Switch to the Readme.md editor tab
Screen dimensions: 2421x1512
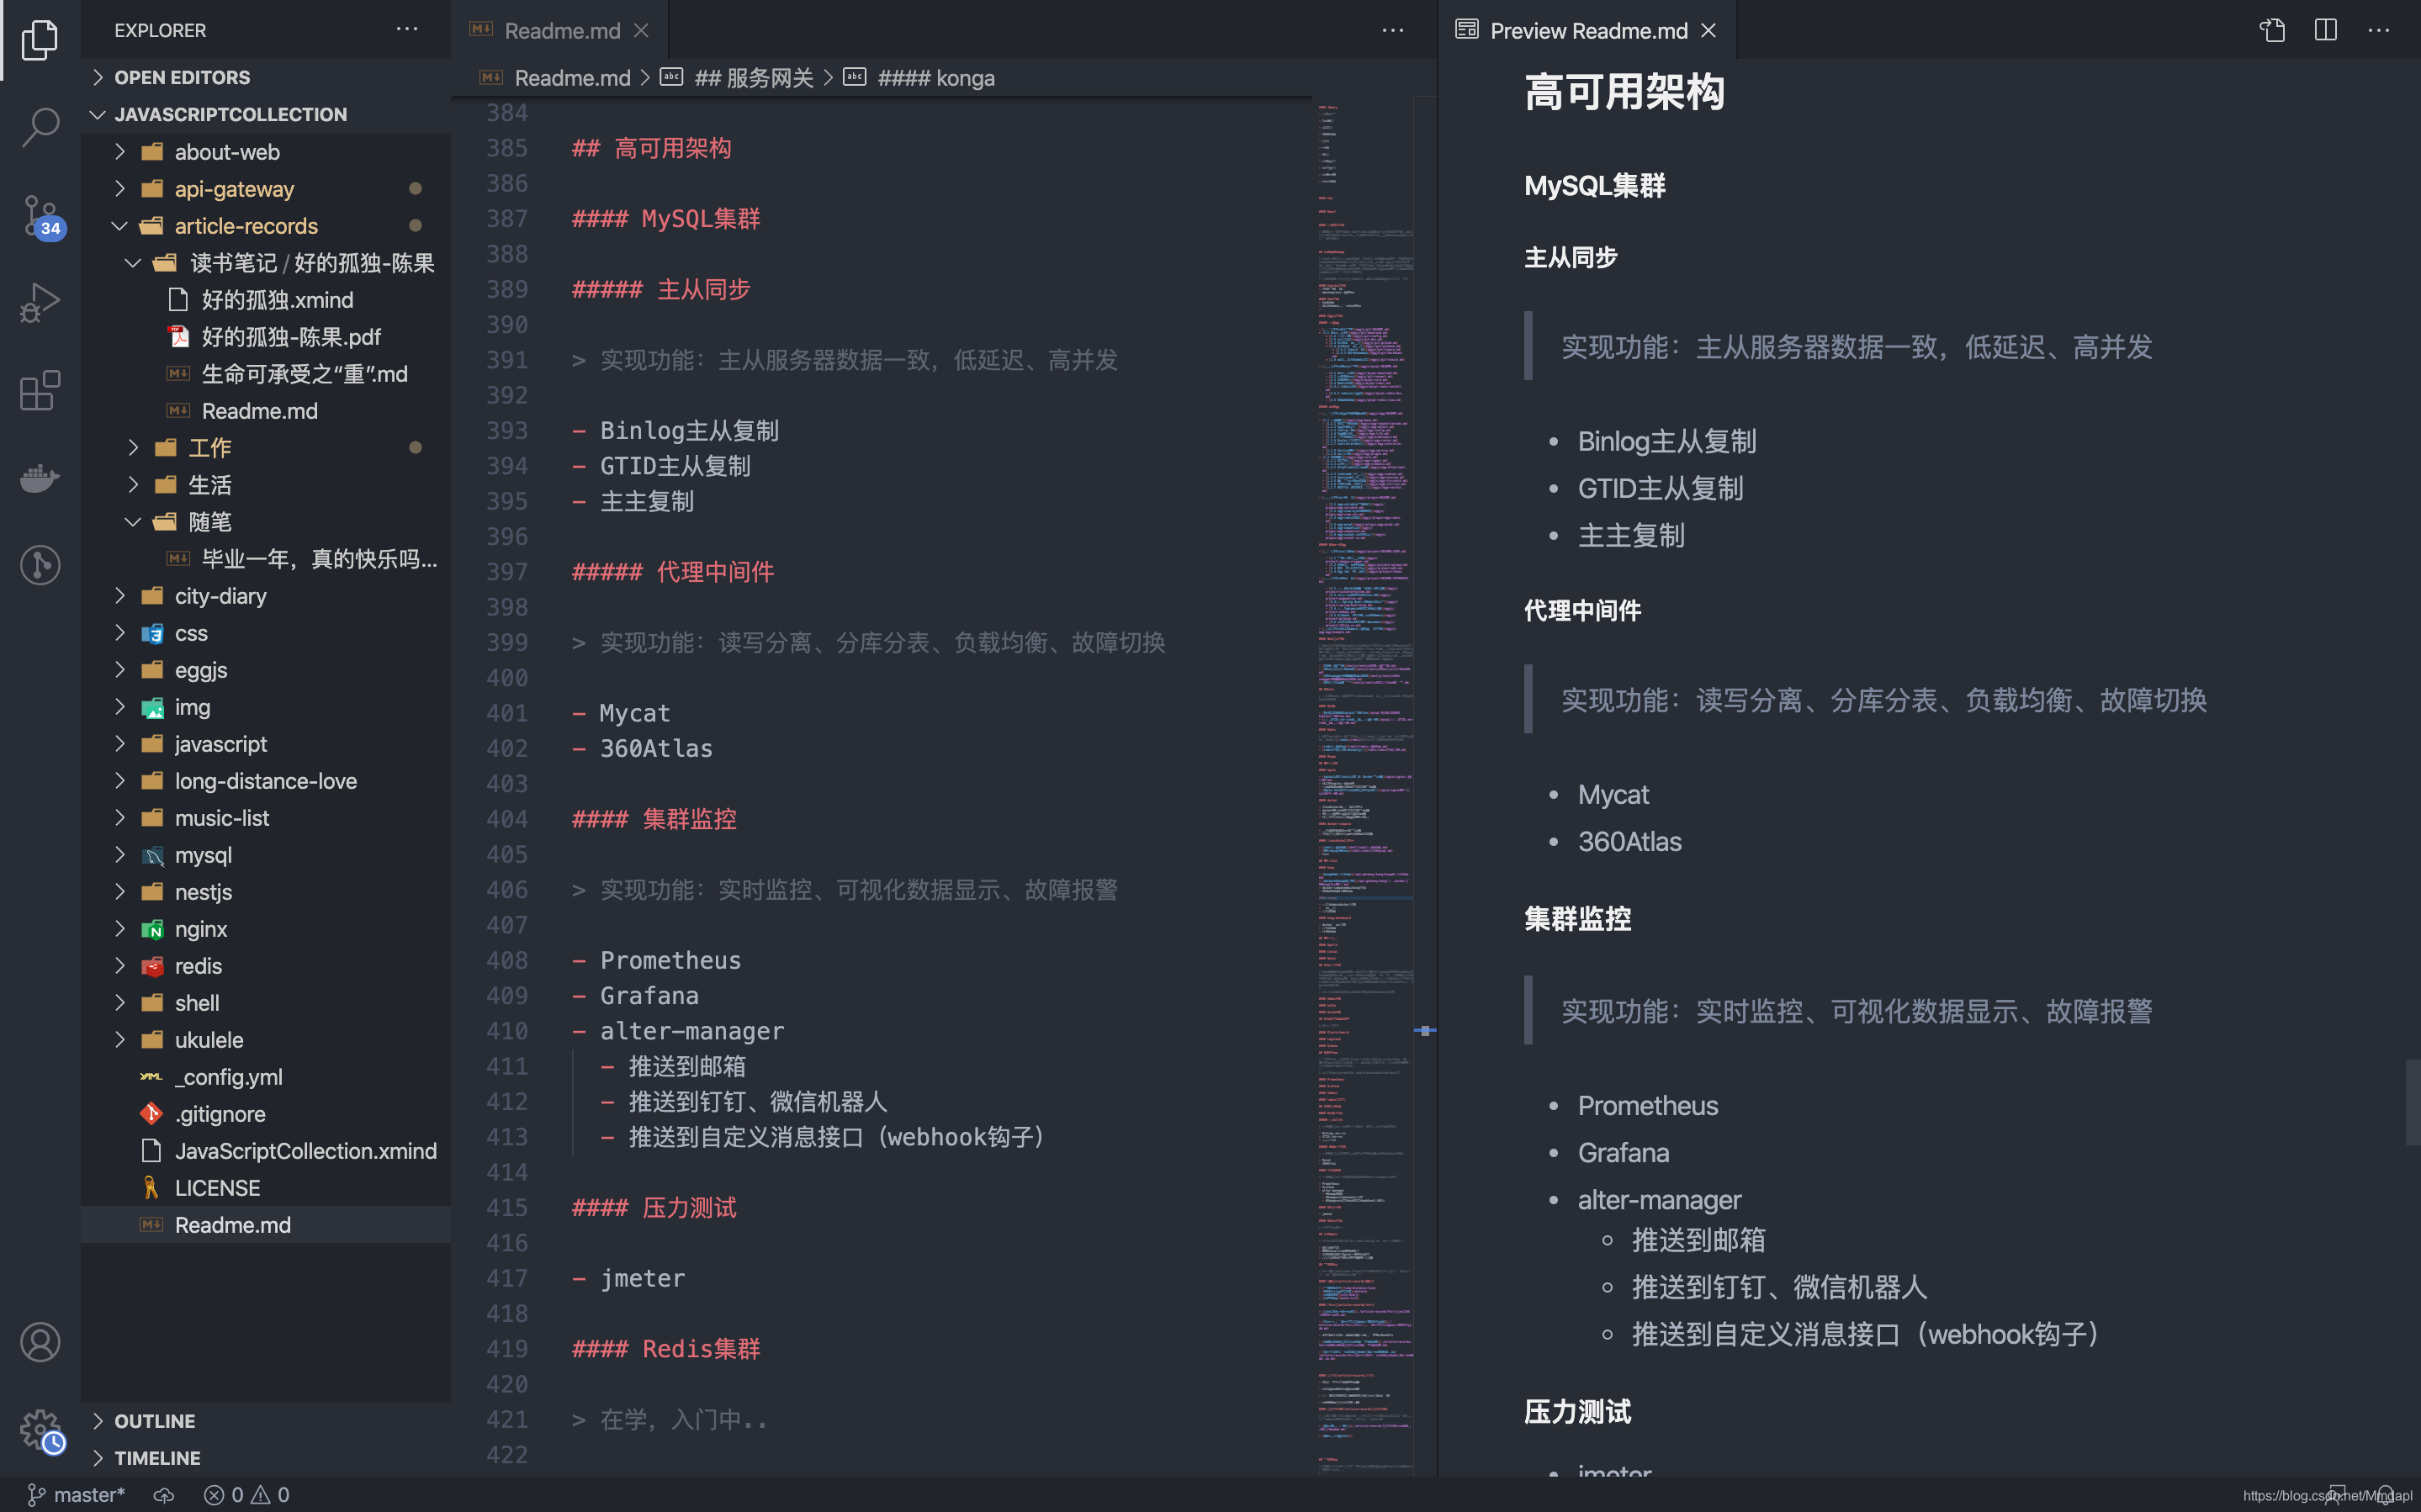(x=560, y=30)
